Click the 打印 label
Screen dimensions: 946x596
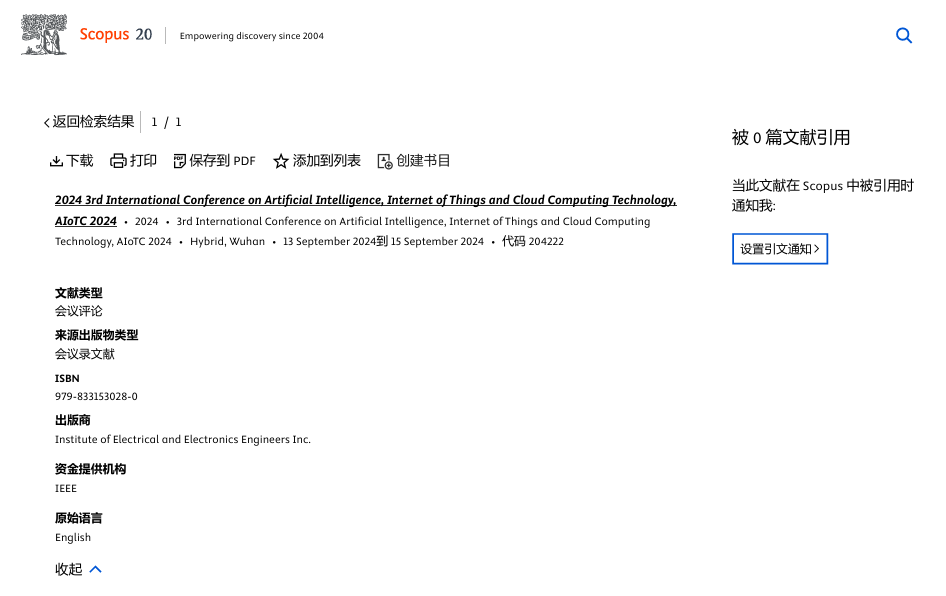click(144, 160)
